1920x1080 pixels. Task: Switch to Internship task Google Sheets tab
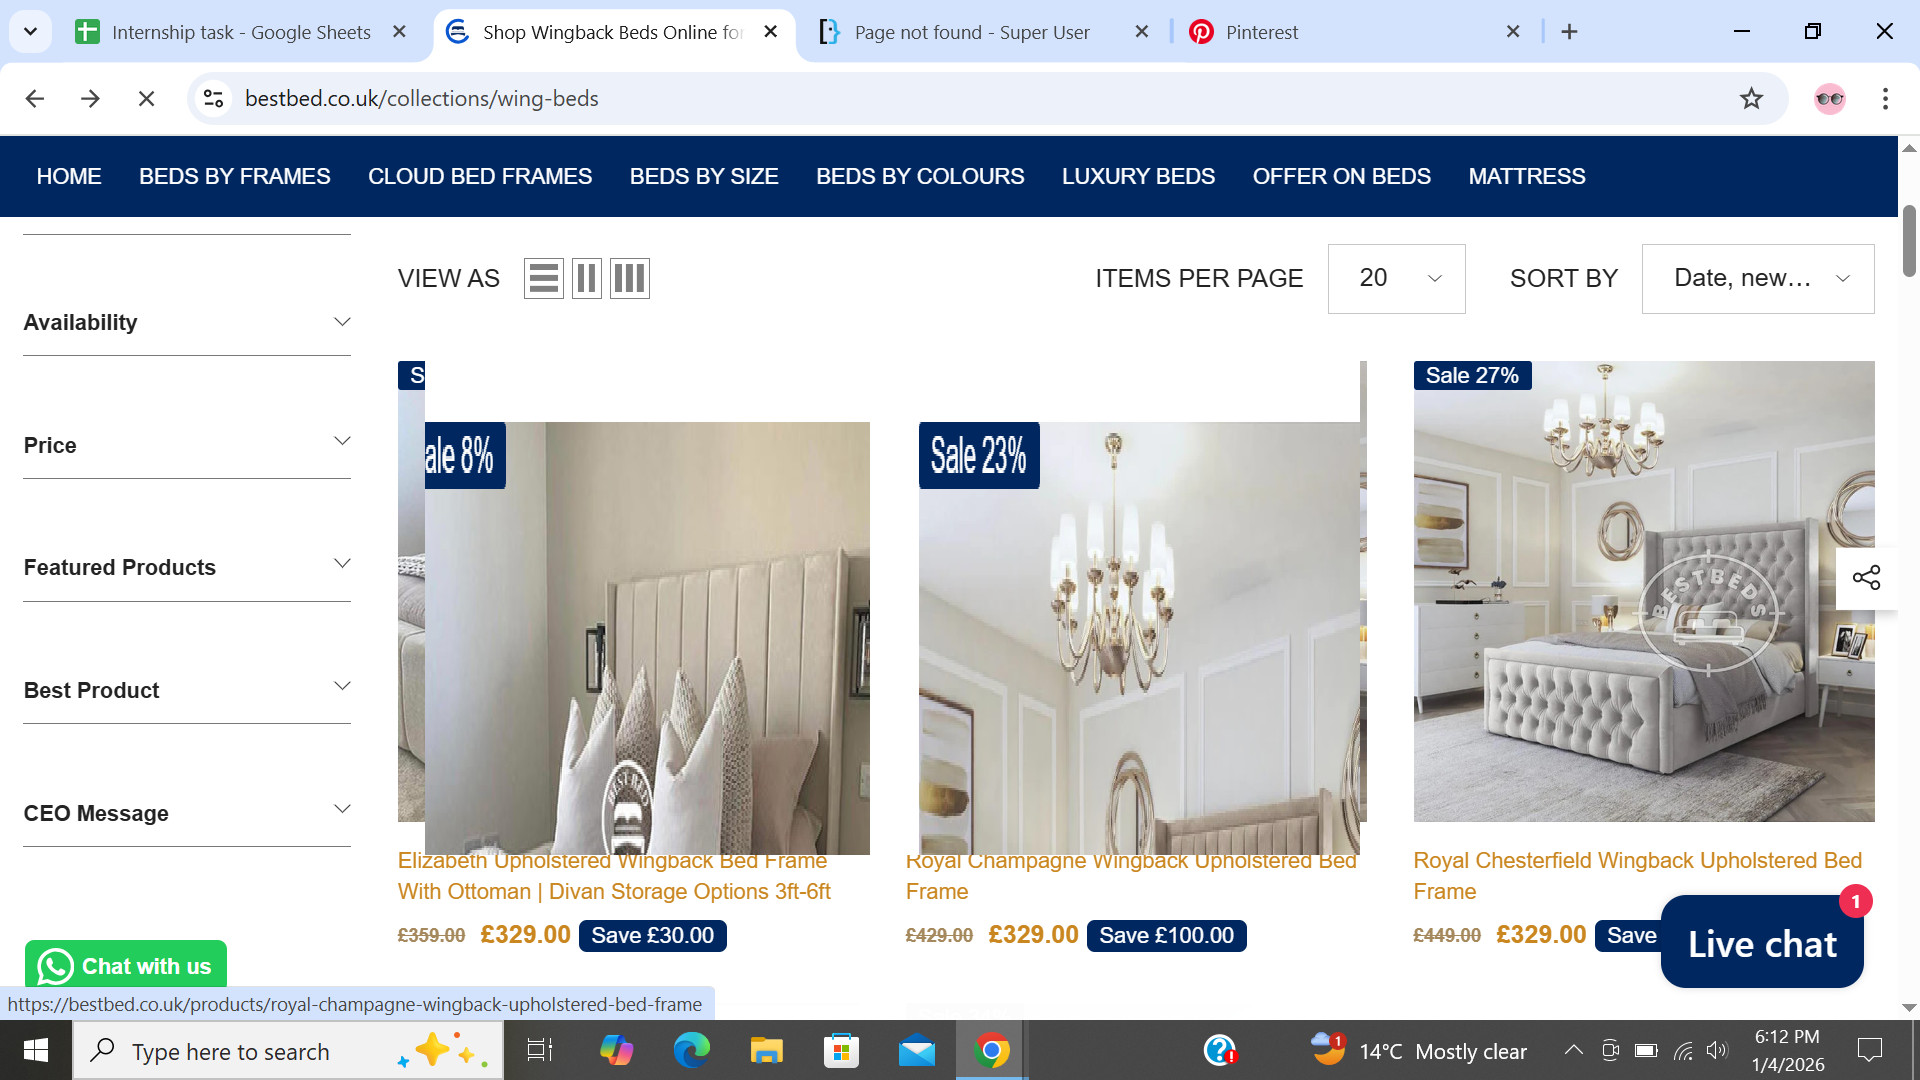(x=240, y=32)
